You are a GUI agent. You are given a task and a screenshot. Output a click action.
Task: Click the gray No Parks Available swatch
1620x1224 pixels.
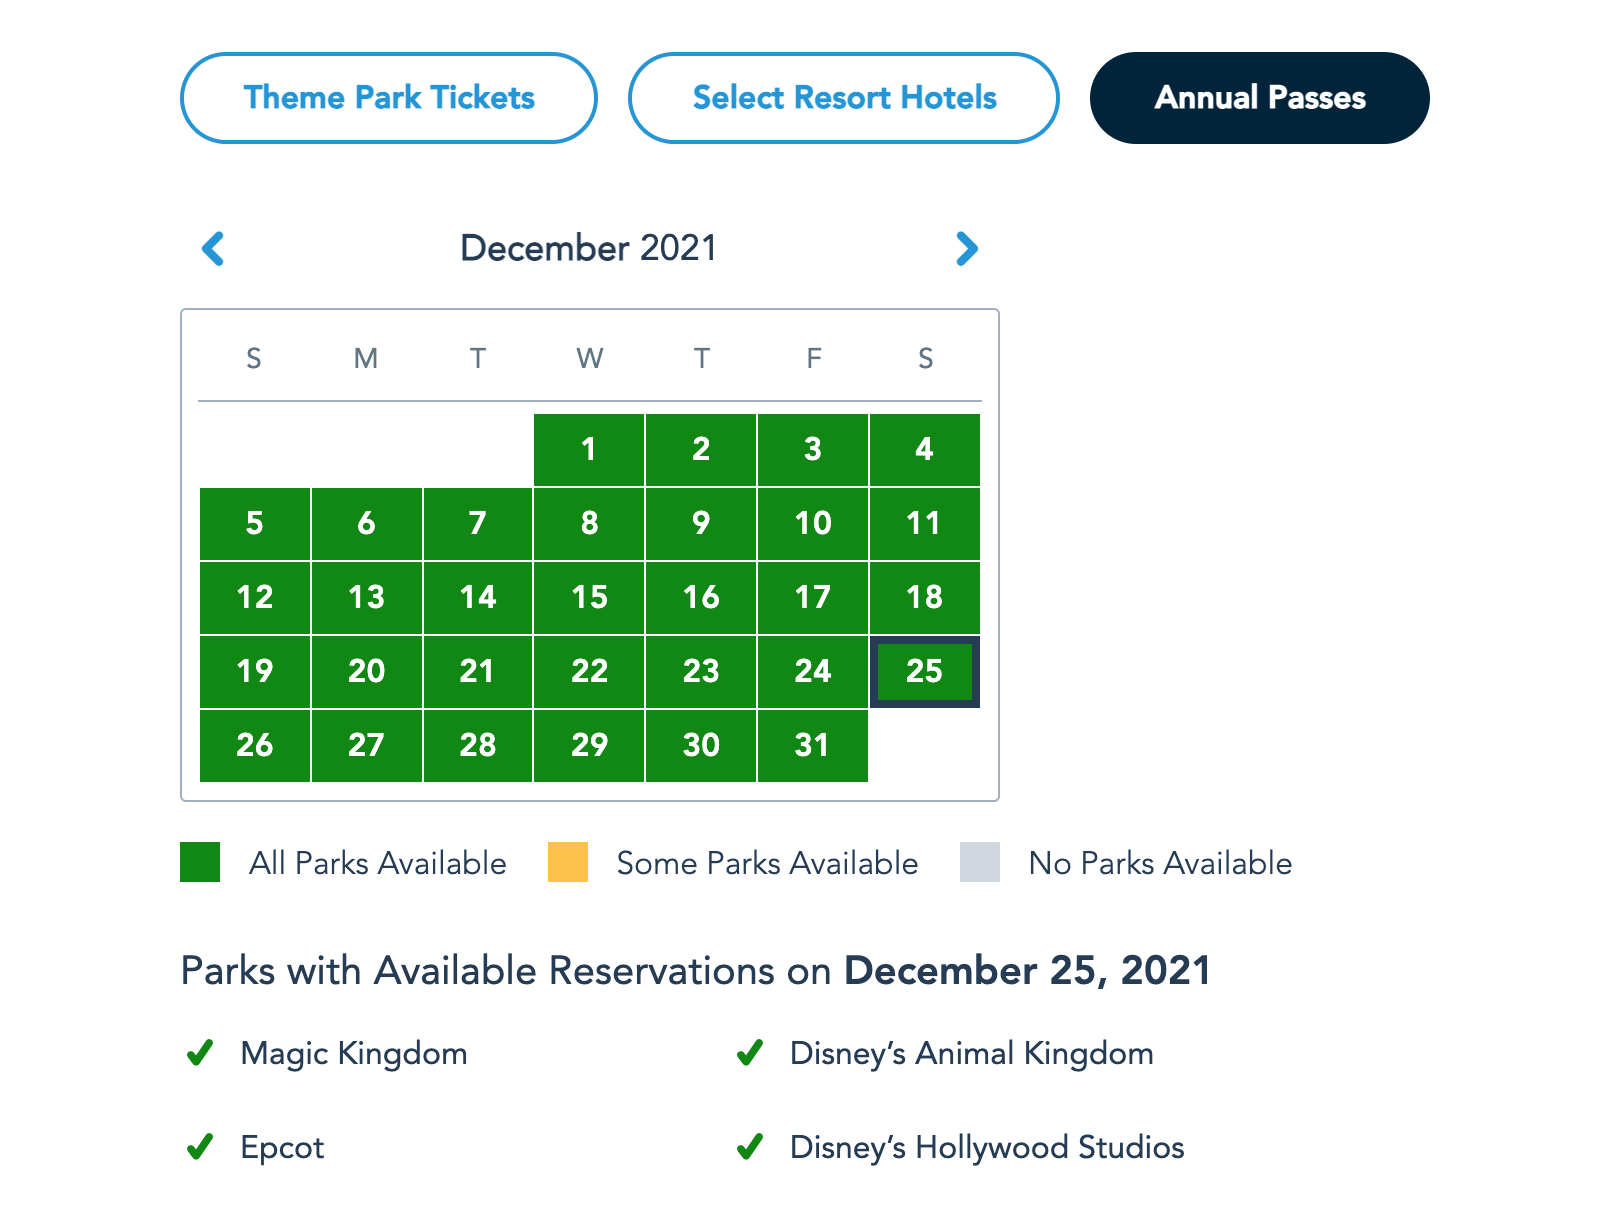(980, 862)
